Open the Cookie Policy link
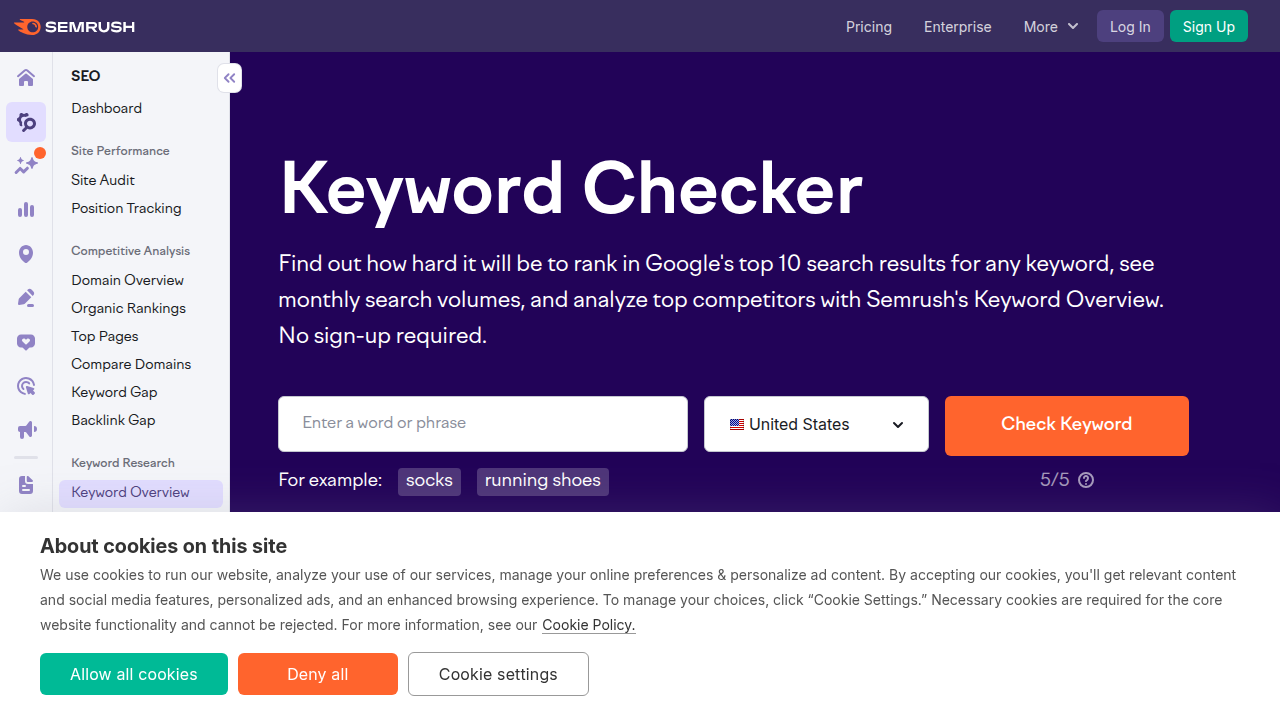Image resolution: width=1280 pixels, height=720 pixels. tap(588, 624)
